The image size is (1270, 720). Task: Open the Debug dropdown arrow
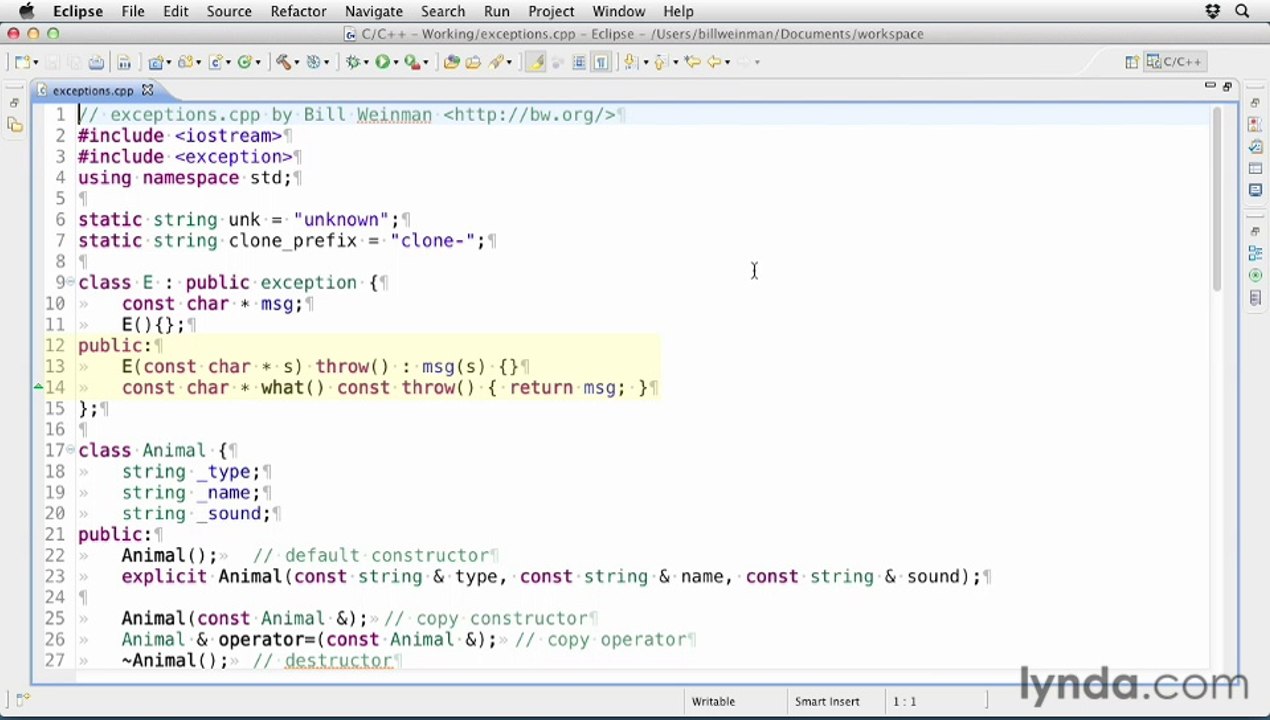(x=366, y=63)
